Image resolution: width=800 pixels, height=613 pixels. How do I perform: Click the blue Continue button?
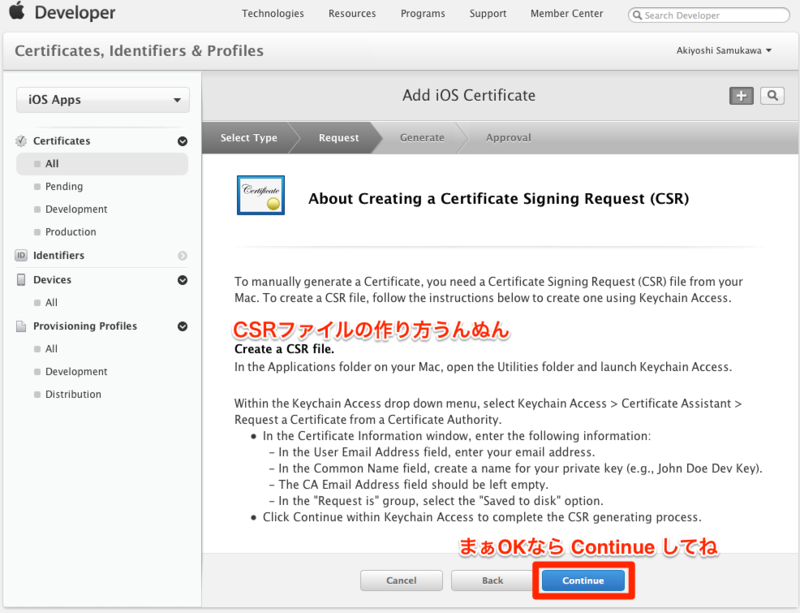click(583, 580)
